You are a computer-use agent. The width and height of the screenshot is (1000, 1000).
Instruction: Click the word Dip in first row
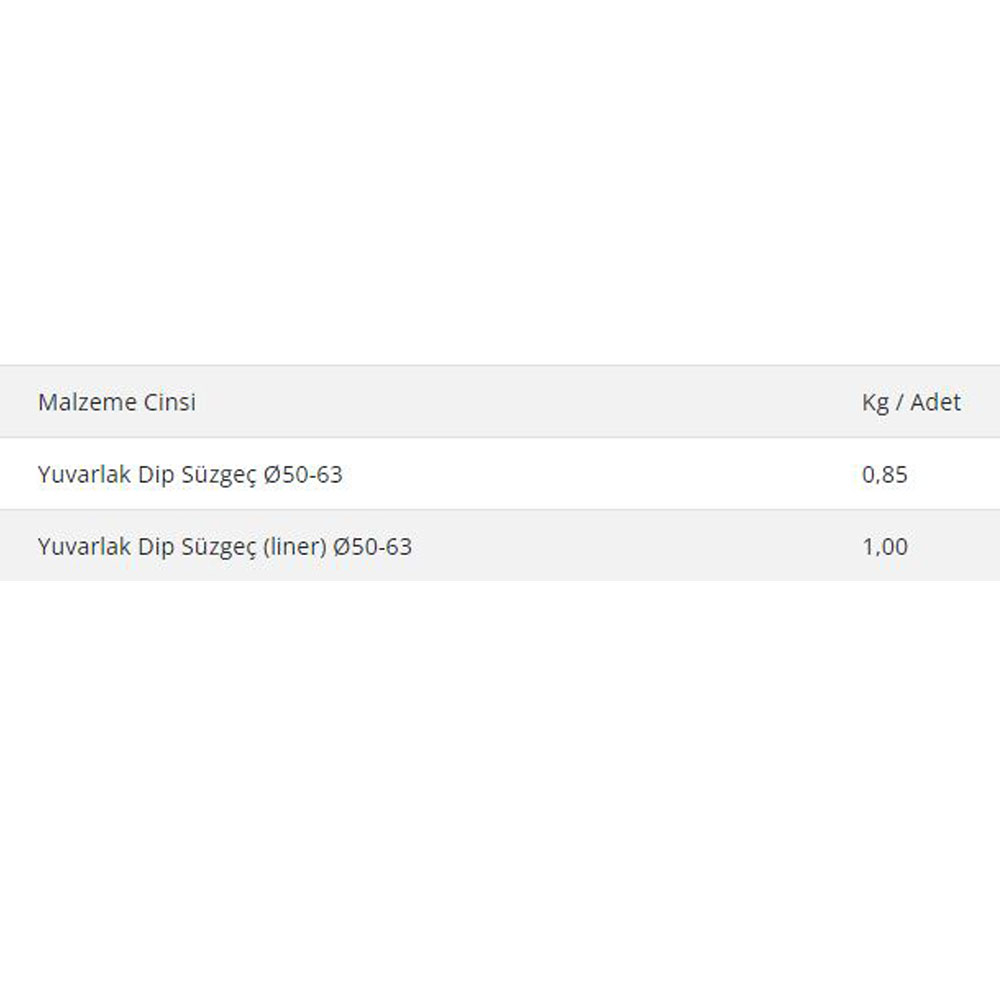coord(156,476)
